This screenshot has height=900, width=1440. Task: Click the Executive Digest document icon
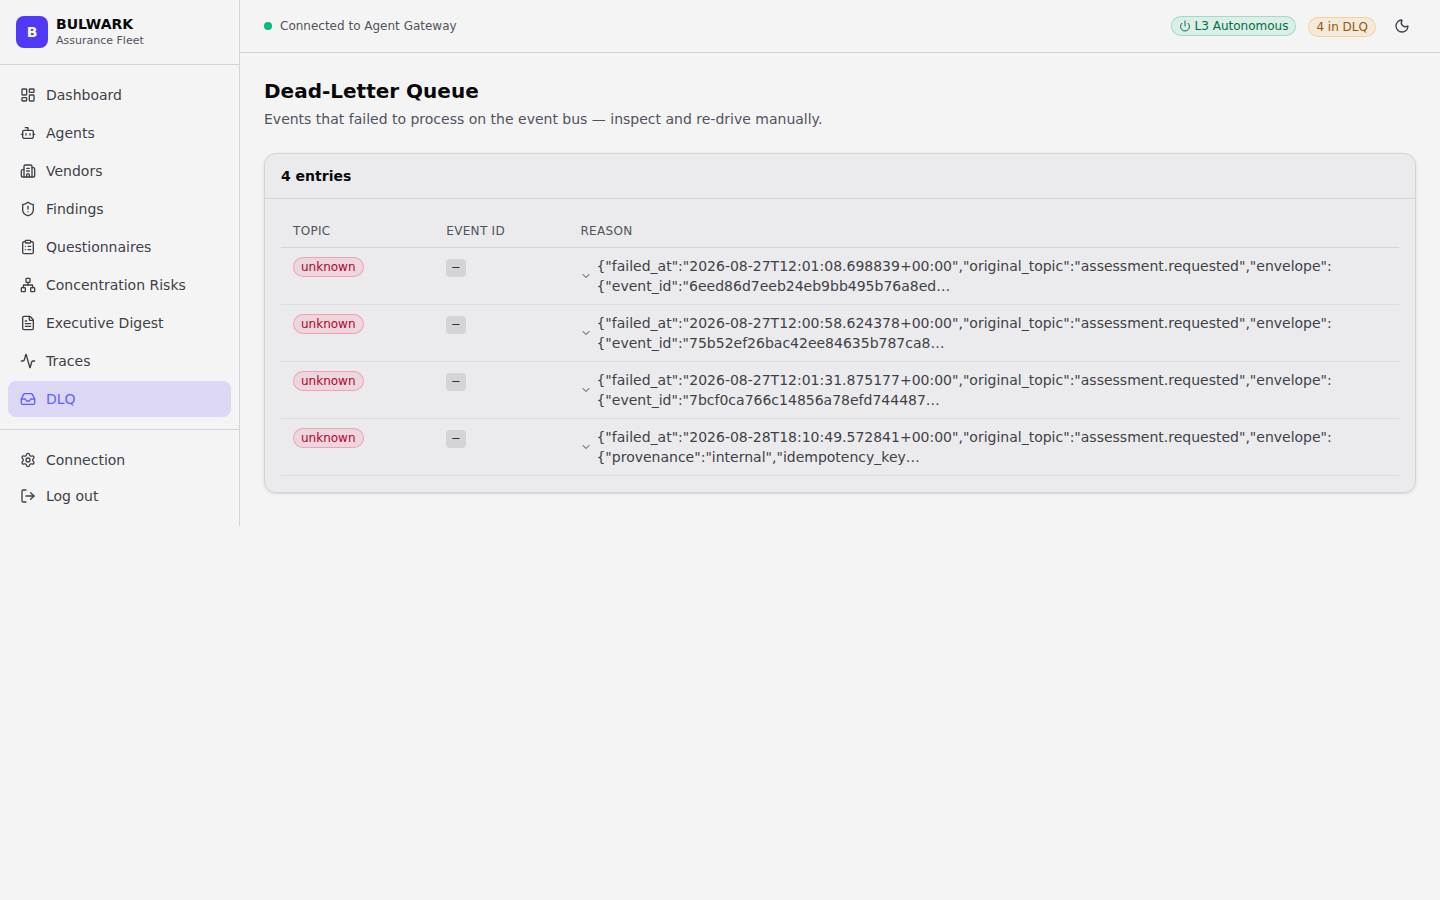tap(28, 323)
